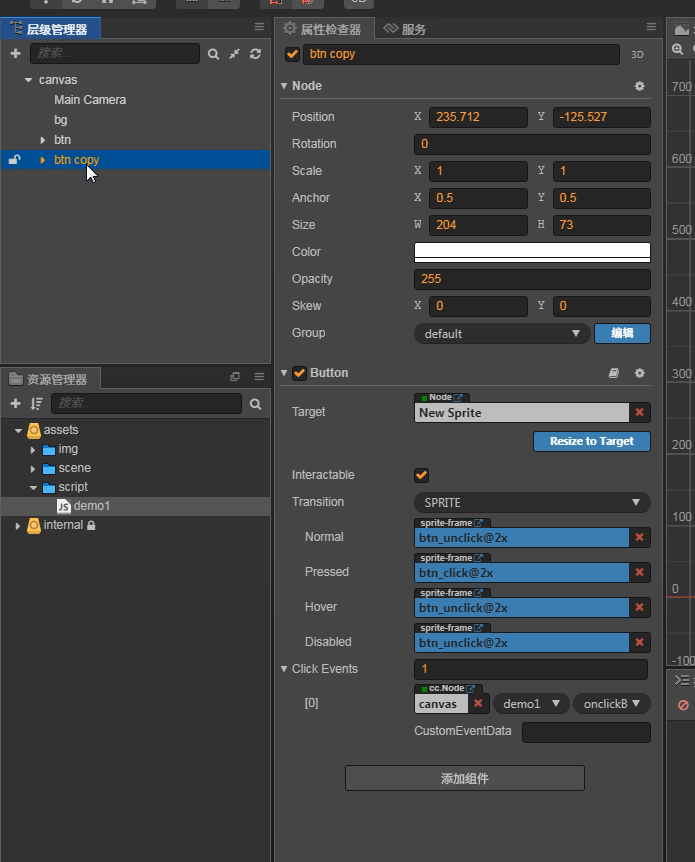The image size is (695, 862).
Task: Open the assets panel menu icon
Action: click(260, 377)
